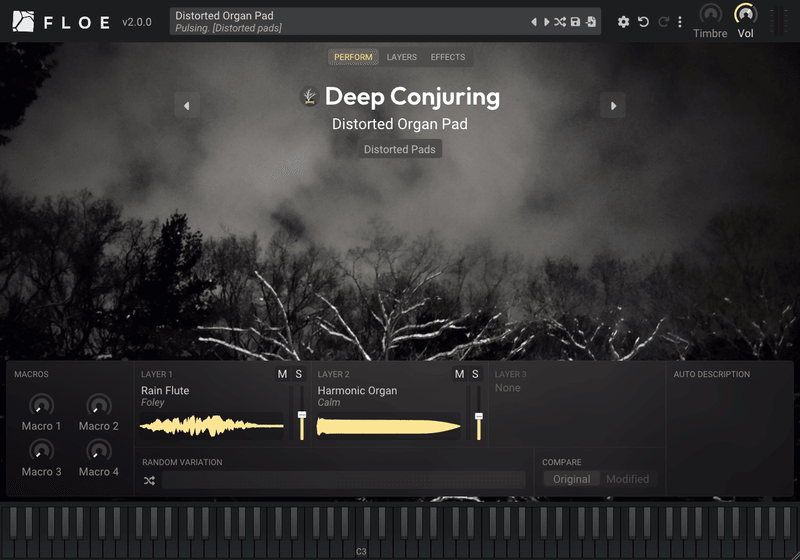Click the Macro 1 knob
800x560 pixels.
[x=41, y=405]
